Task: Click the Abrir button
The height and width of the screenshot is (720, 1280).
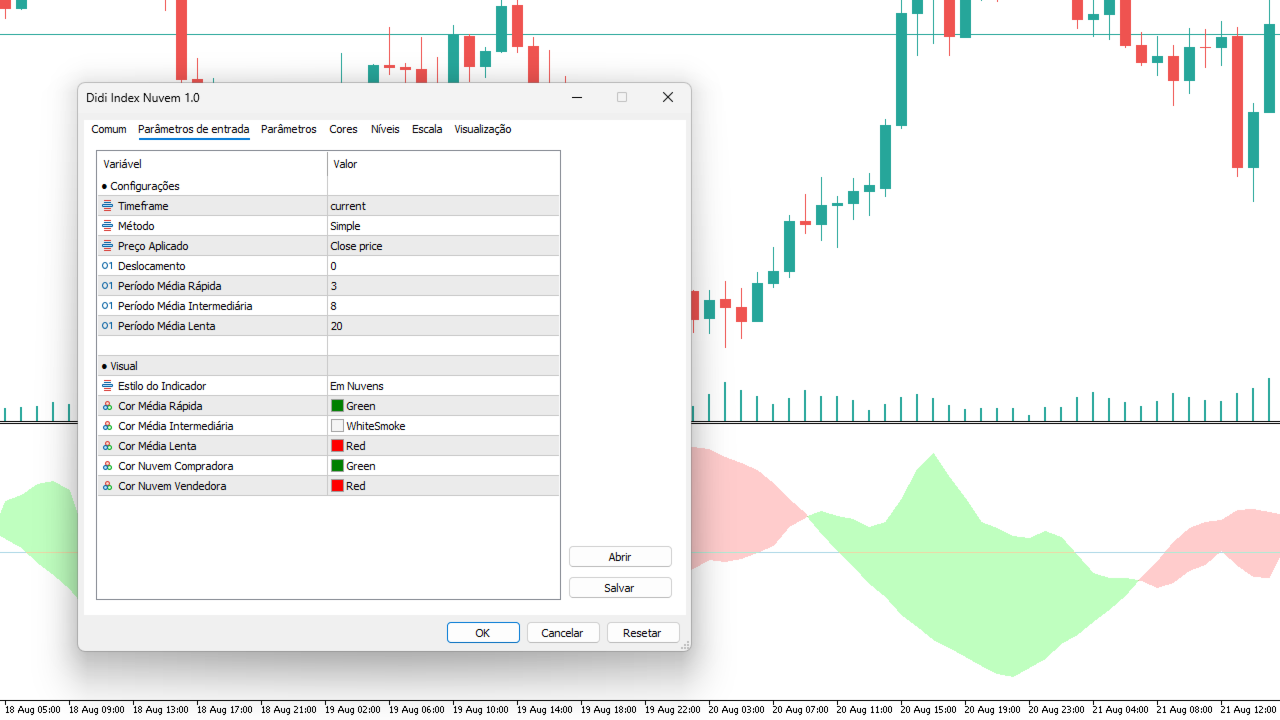Action: [620, 557]
